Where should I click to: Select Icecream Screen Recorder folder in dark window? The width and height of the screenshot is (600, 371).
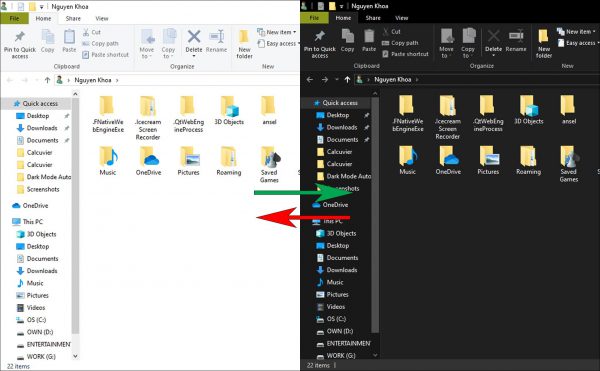[x=447, y=117]
